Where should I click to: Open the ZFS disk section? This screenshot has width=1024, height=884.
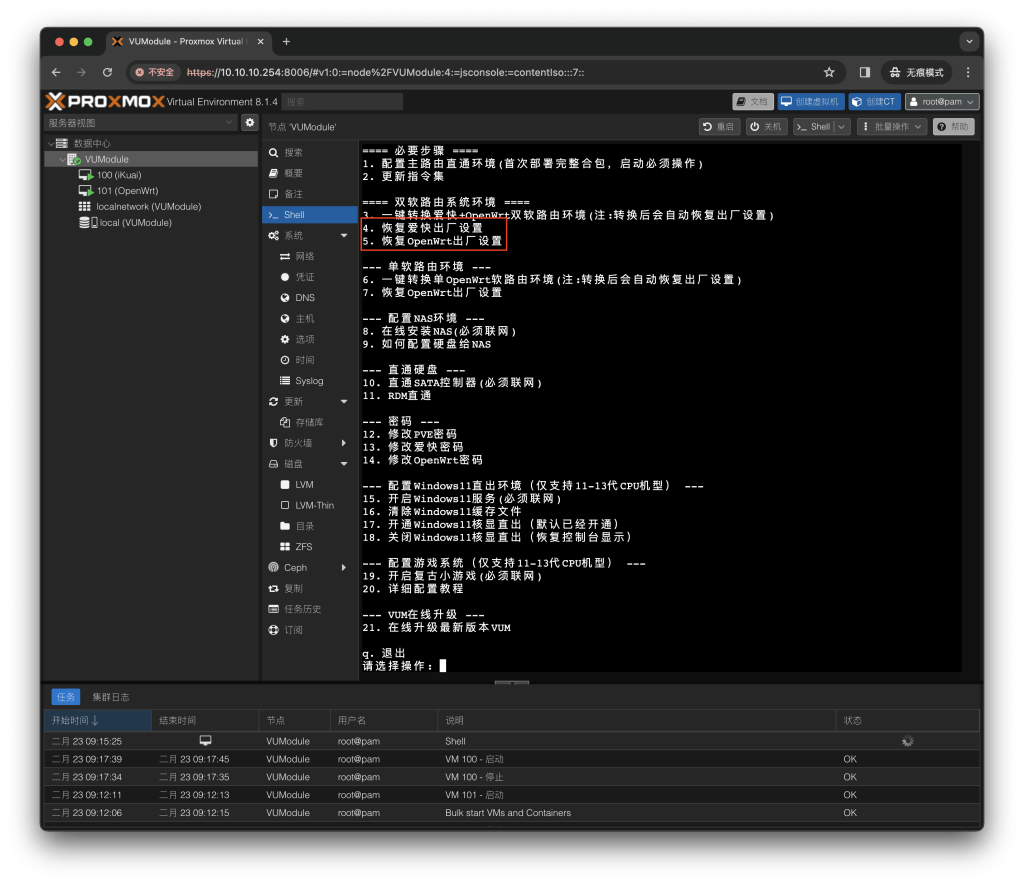(303, 547)
